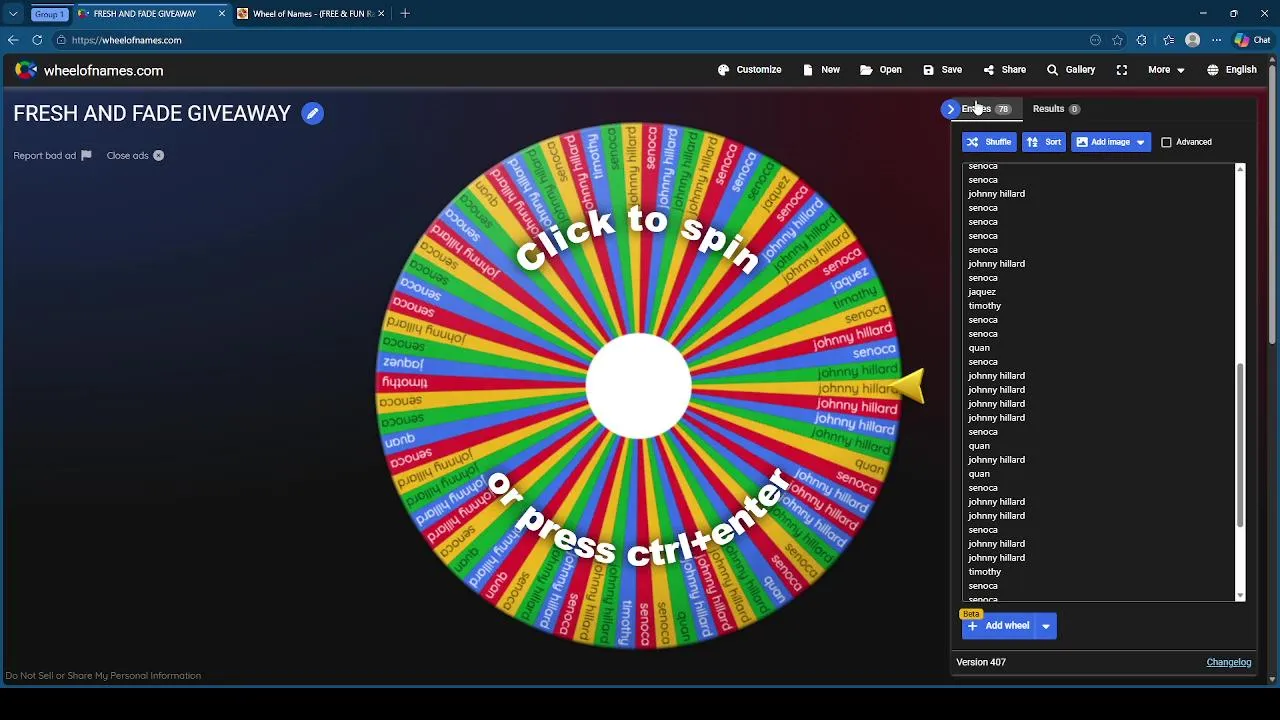Toggle fullscreen mode icon
This screenshot has height=720, width=1280.
pos(1122,70)
